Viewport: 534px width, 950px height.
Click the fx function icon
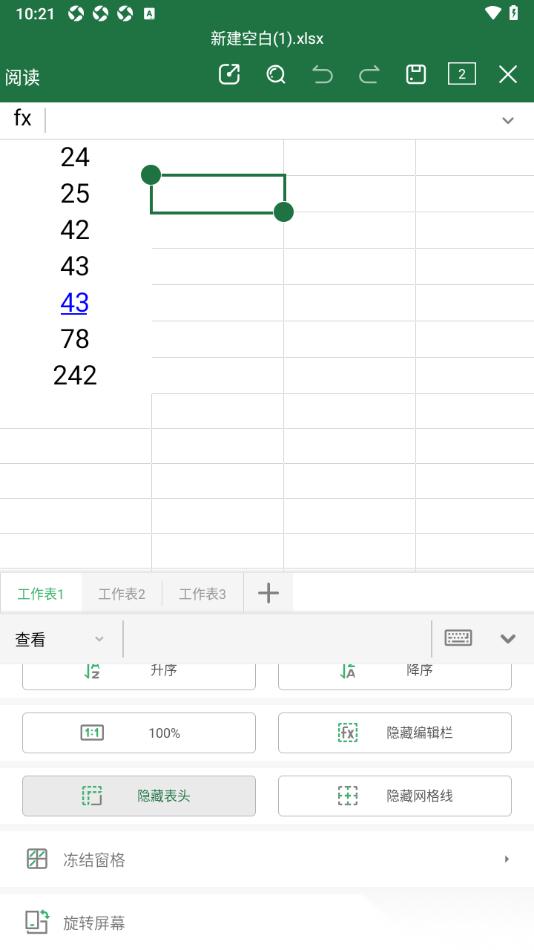pos(22,118)
